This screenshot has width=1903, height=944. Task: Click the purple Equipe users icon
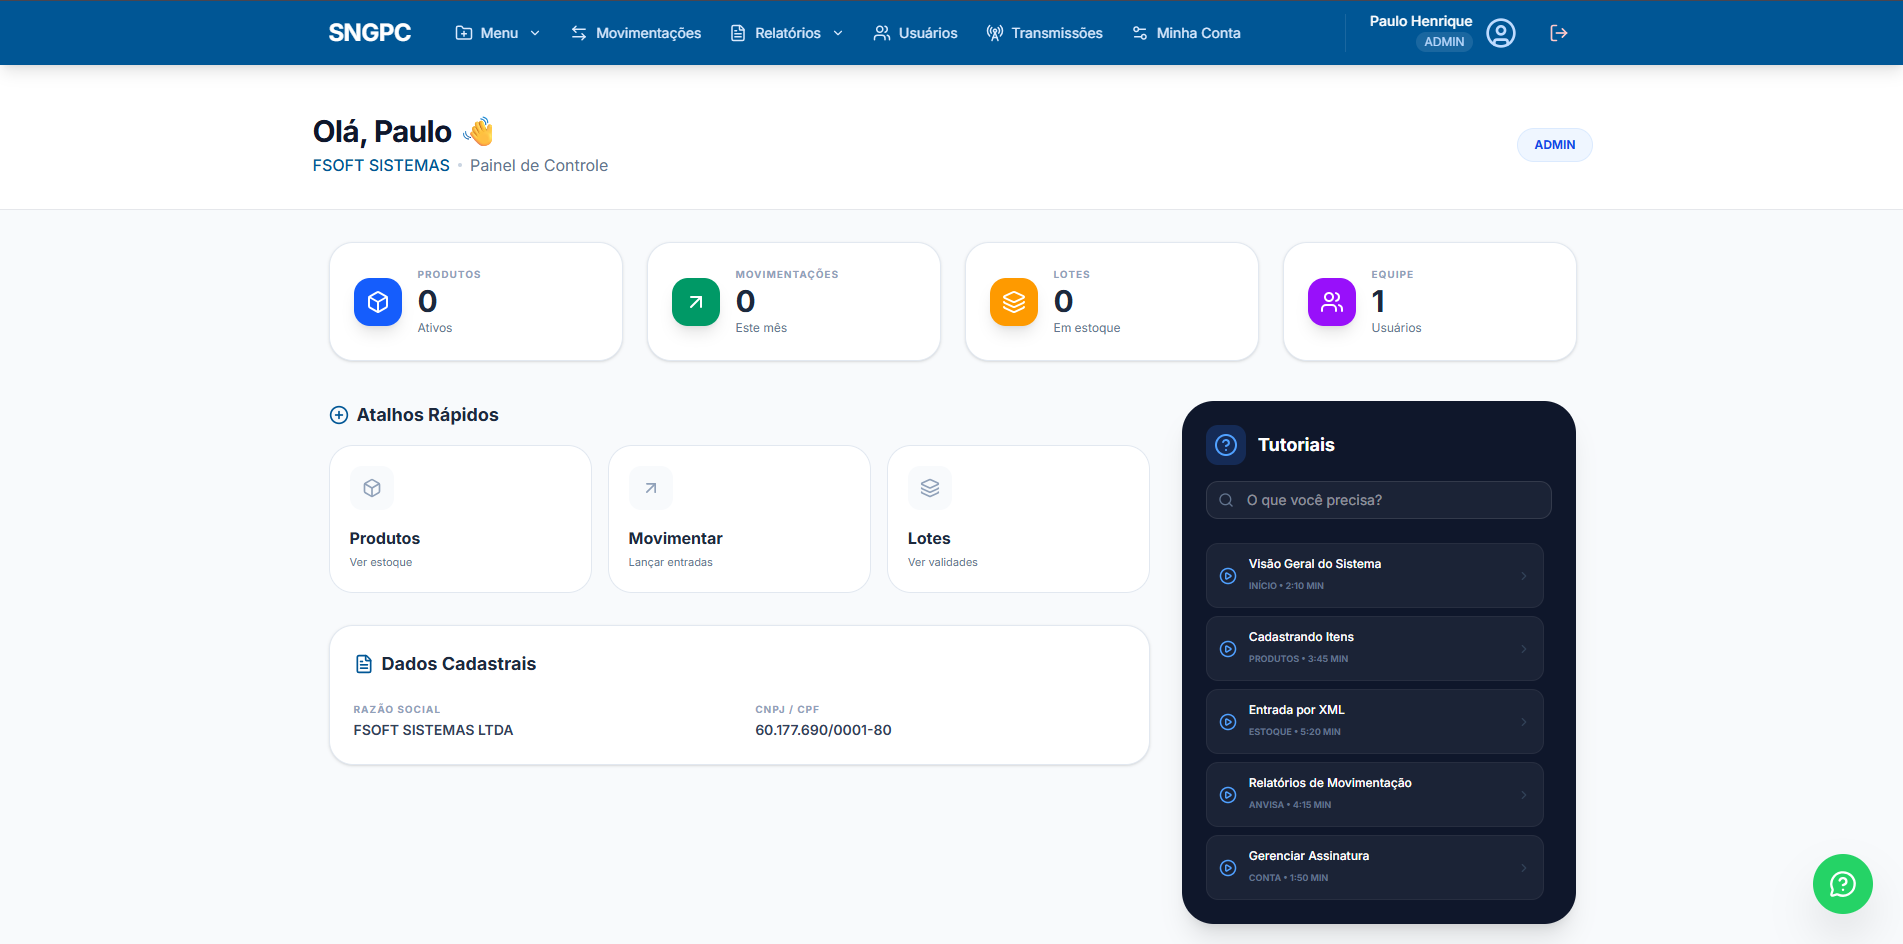[x=1332, y=302]
